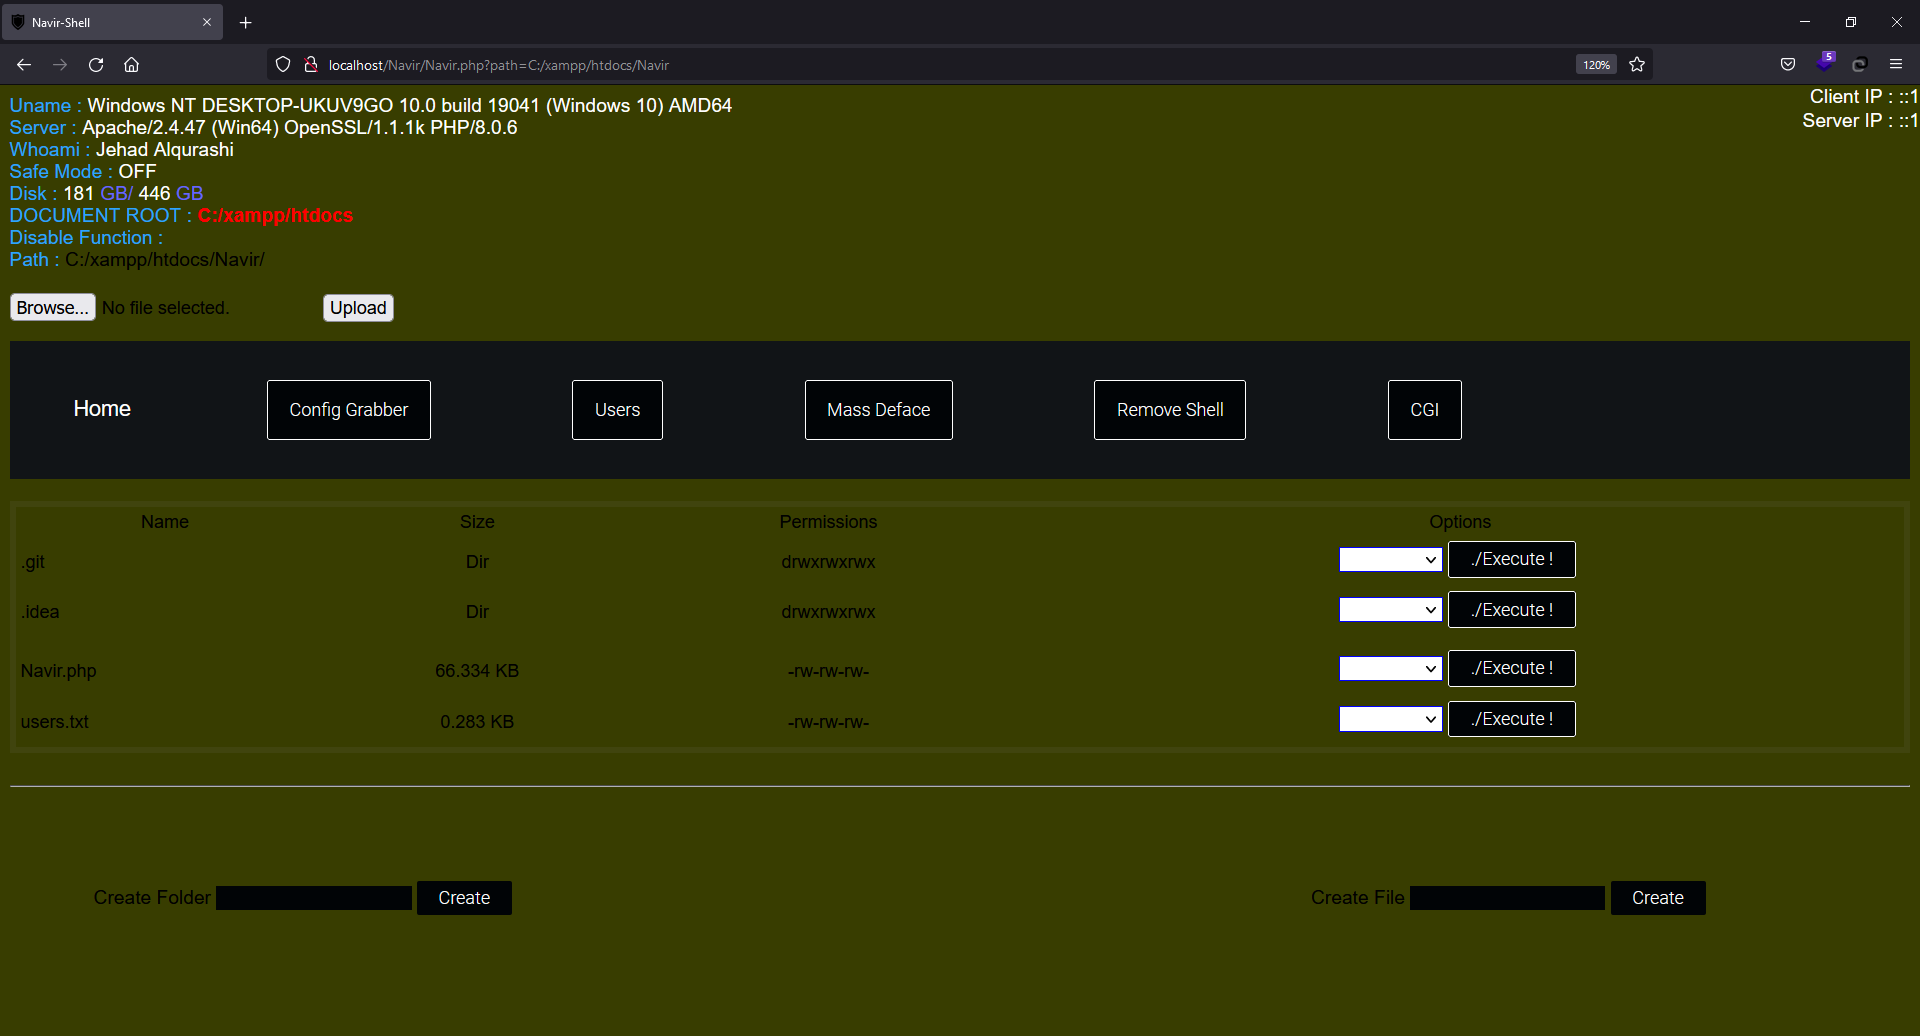1920x1036 pixels.
Task: Click the Options column header
Action: click(1460, 522)
